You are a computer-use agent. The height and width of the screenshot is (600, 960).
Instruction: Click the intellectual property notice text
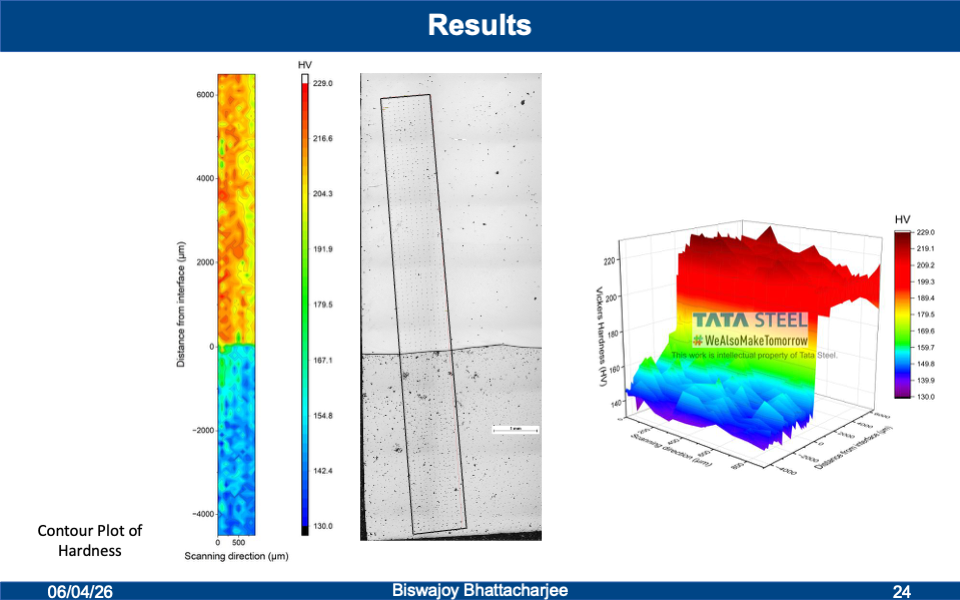point(754,355)
